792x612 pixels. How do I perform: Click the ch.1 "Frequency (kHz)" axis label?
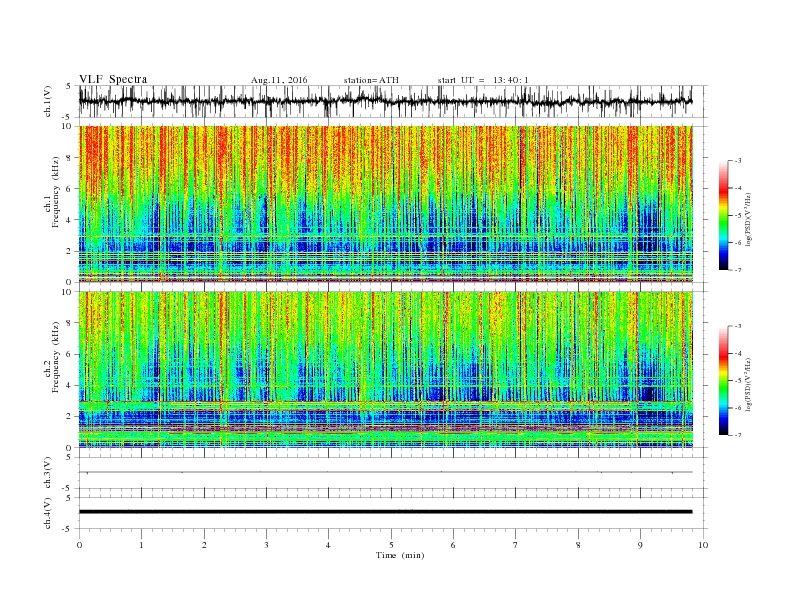[56, 192]
